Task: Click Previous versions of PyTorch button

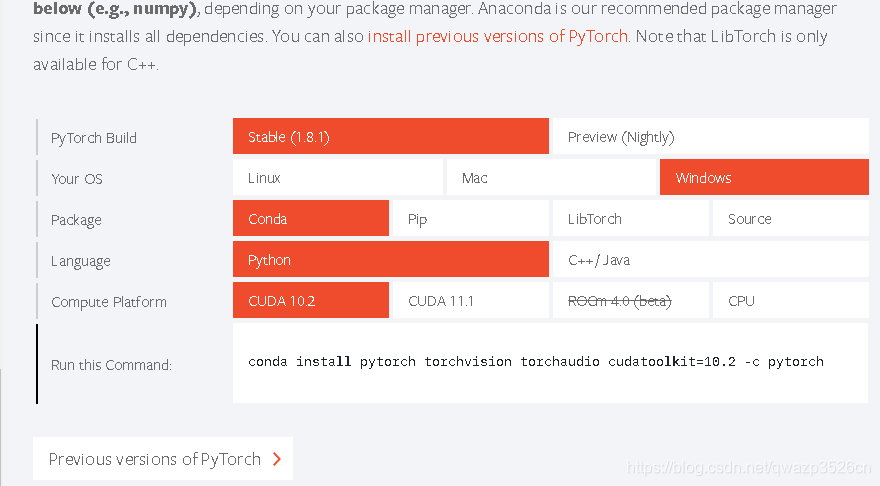Action: click(163, 459)
